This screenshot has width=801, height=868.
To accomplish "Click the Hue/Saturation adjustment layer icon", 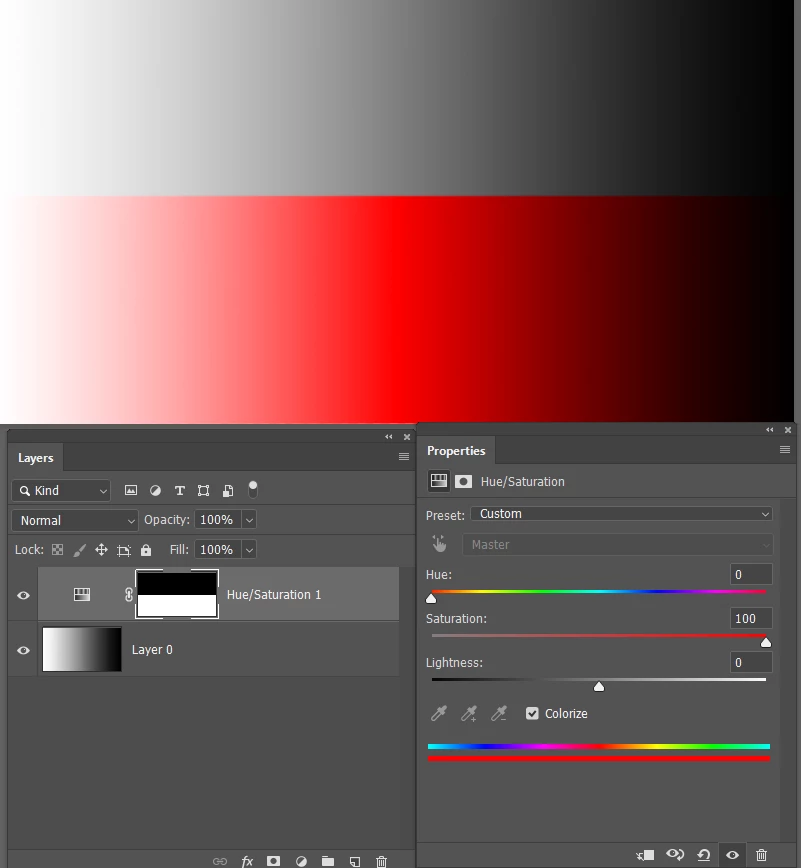I will pyautogui.click(x=82, y=595).
